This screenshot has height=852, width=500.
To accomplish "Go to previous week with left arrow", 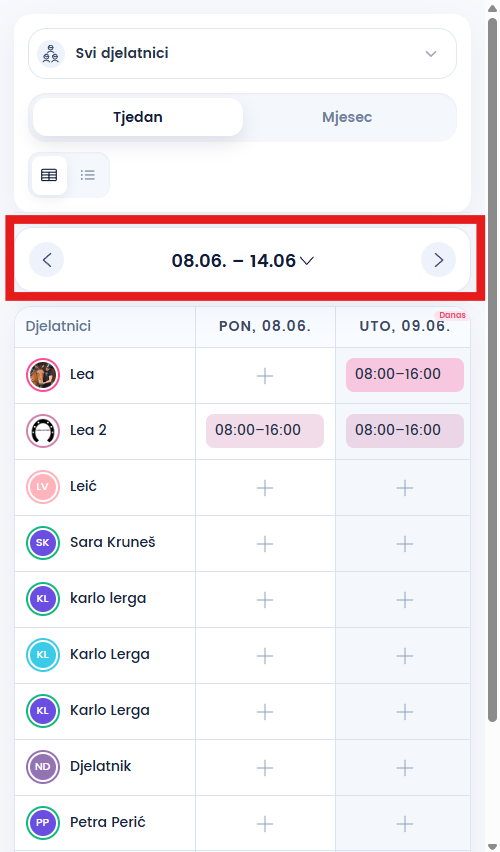I will 46,260.
